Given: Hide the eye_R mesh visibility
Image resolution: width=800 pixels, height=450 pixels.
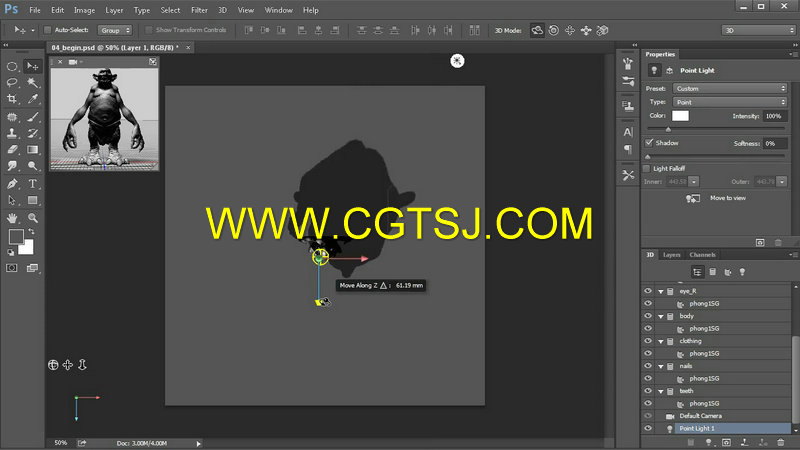Looking at the screenshot, I should (x=648, y=291).
